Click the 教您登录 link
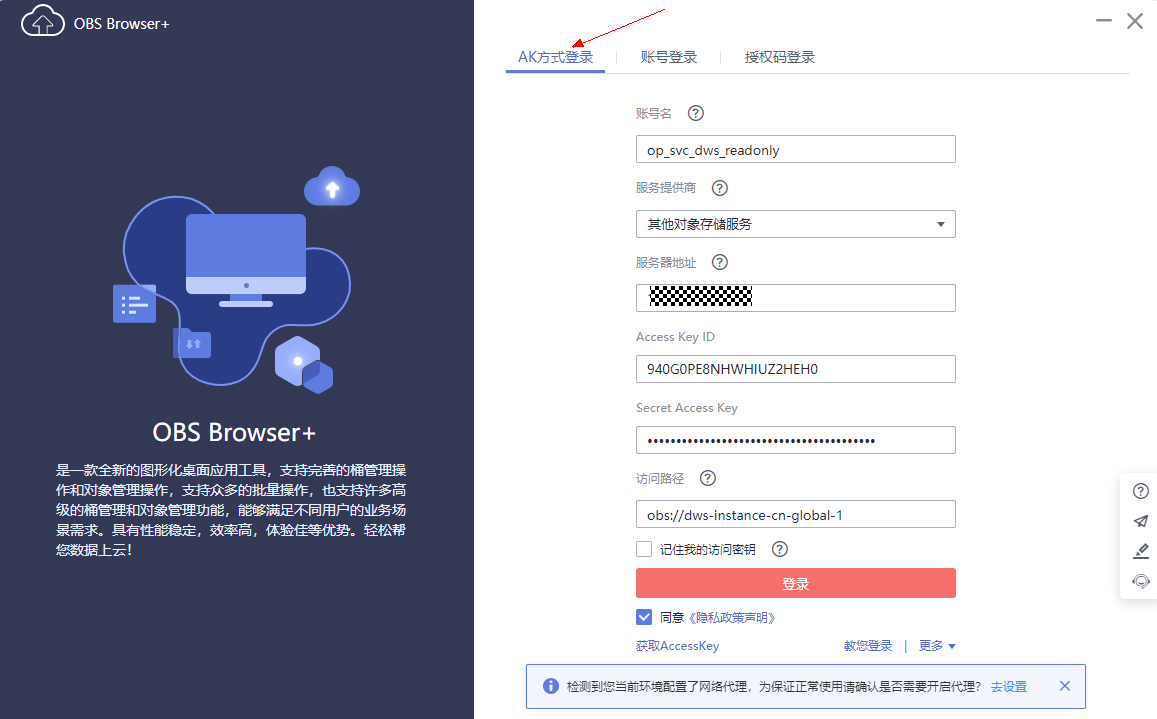 [868, 646]
